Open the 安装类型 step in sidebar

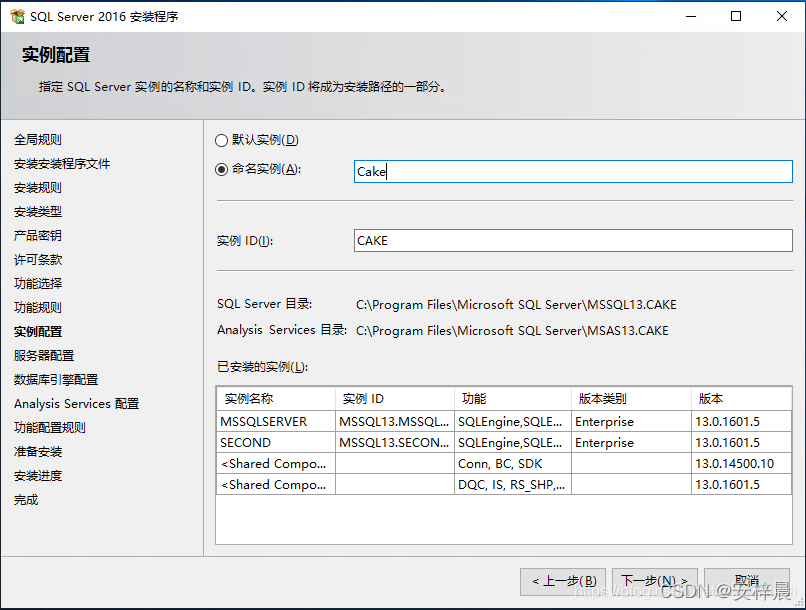coord(38,212)
